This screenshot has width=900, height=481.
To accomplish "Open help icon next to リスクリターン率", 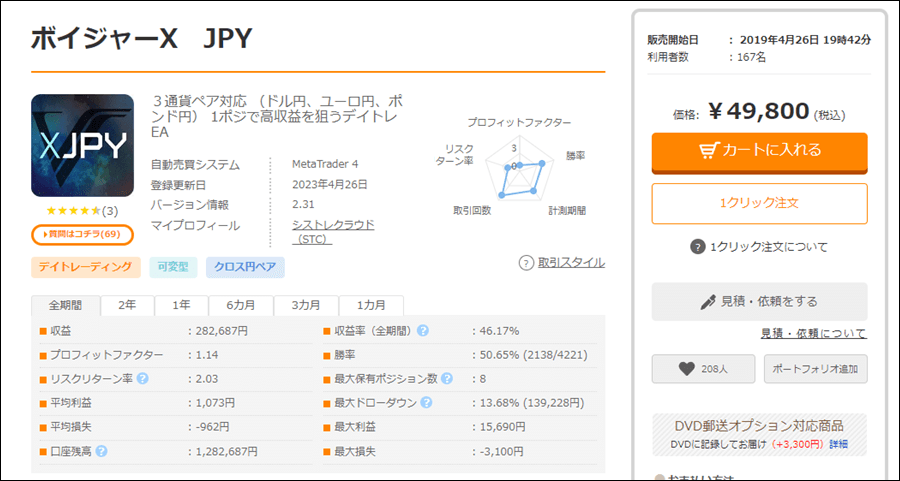I will [143, 379].
